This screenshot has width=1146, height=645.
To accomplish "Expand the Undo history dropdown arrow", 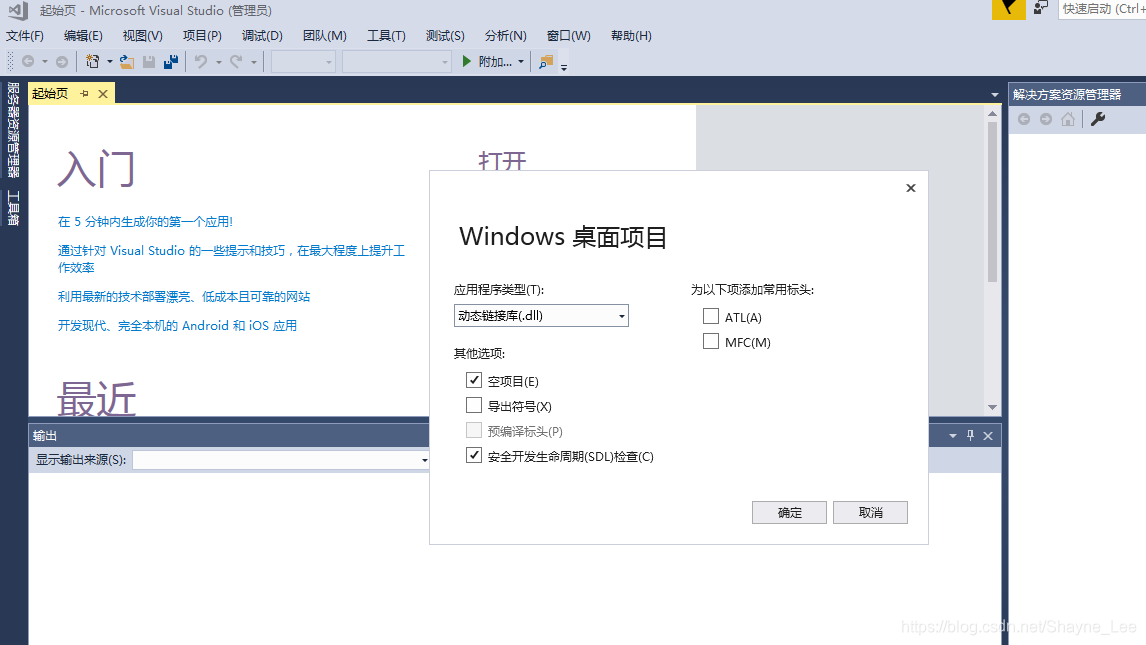I will (219, 62).
